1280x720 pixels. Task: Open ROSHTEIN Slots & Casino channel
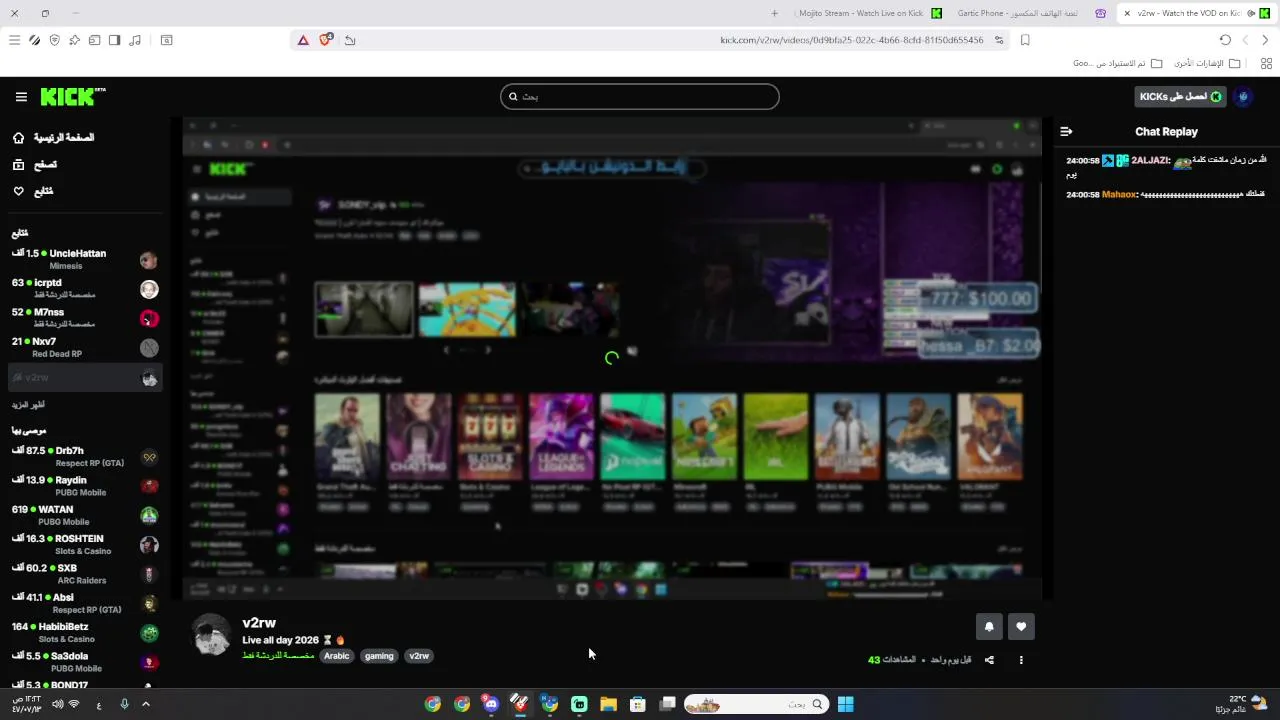tap(85, 545)
